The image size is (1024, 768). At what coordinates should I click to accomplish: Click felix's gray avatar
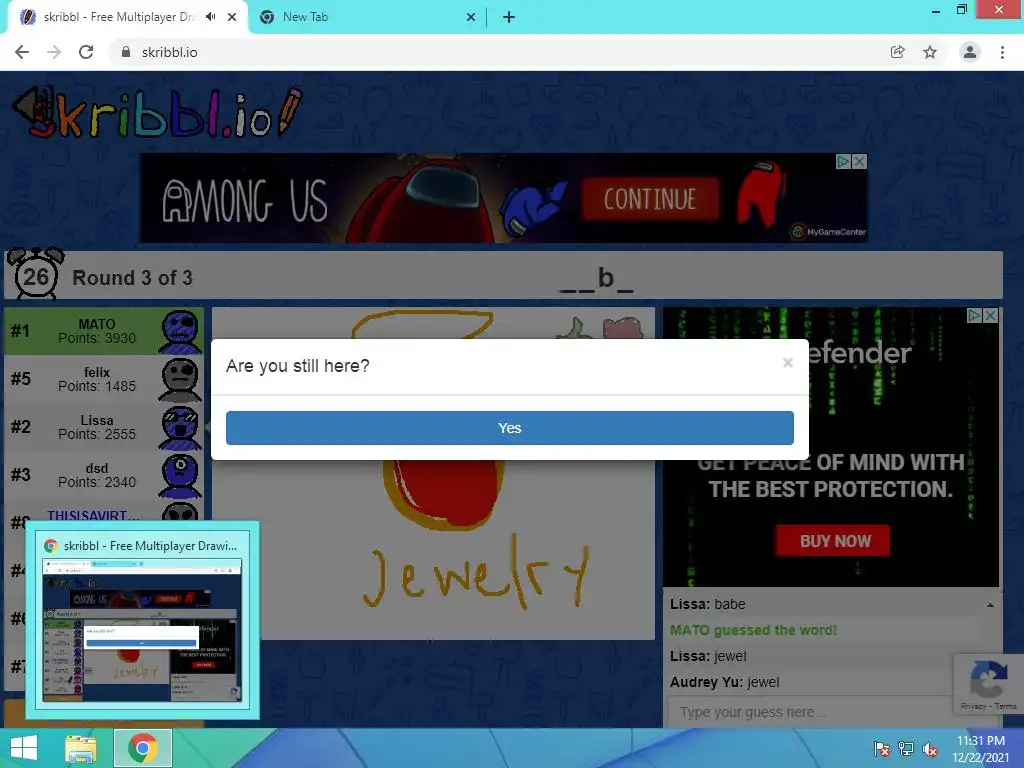click(180, 380)
